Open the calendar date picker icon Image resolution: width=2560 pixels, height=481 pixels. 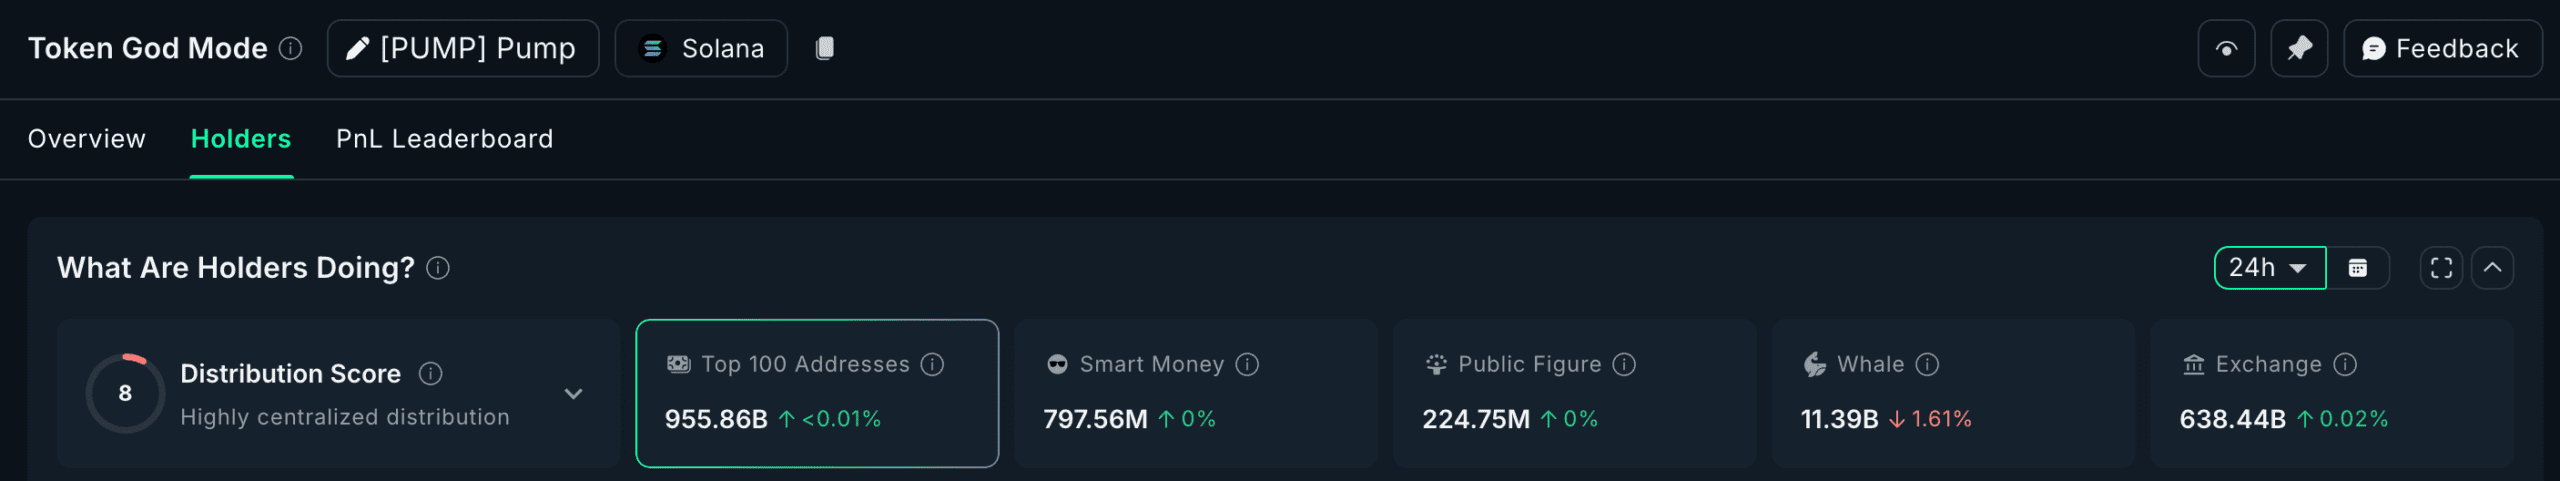(2357, 268)
